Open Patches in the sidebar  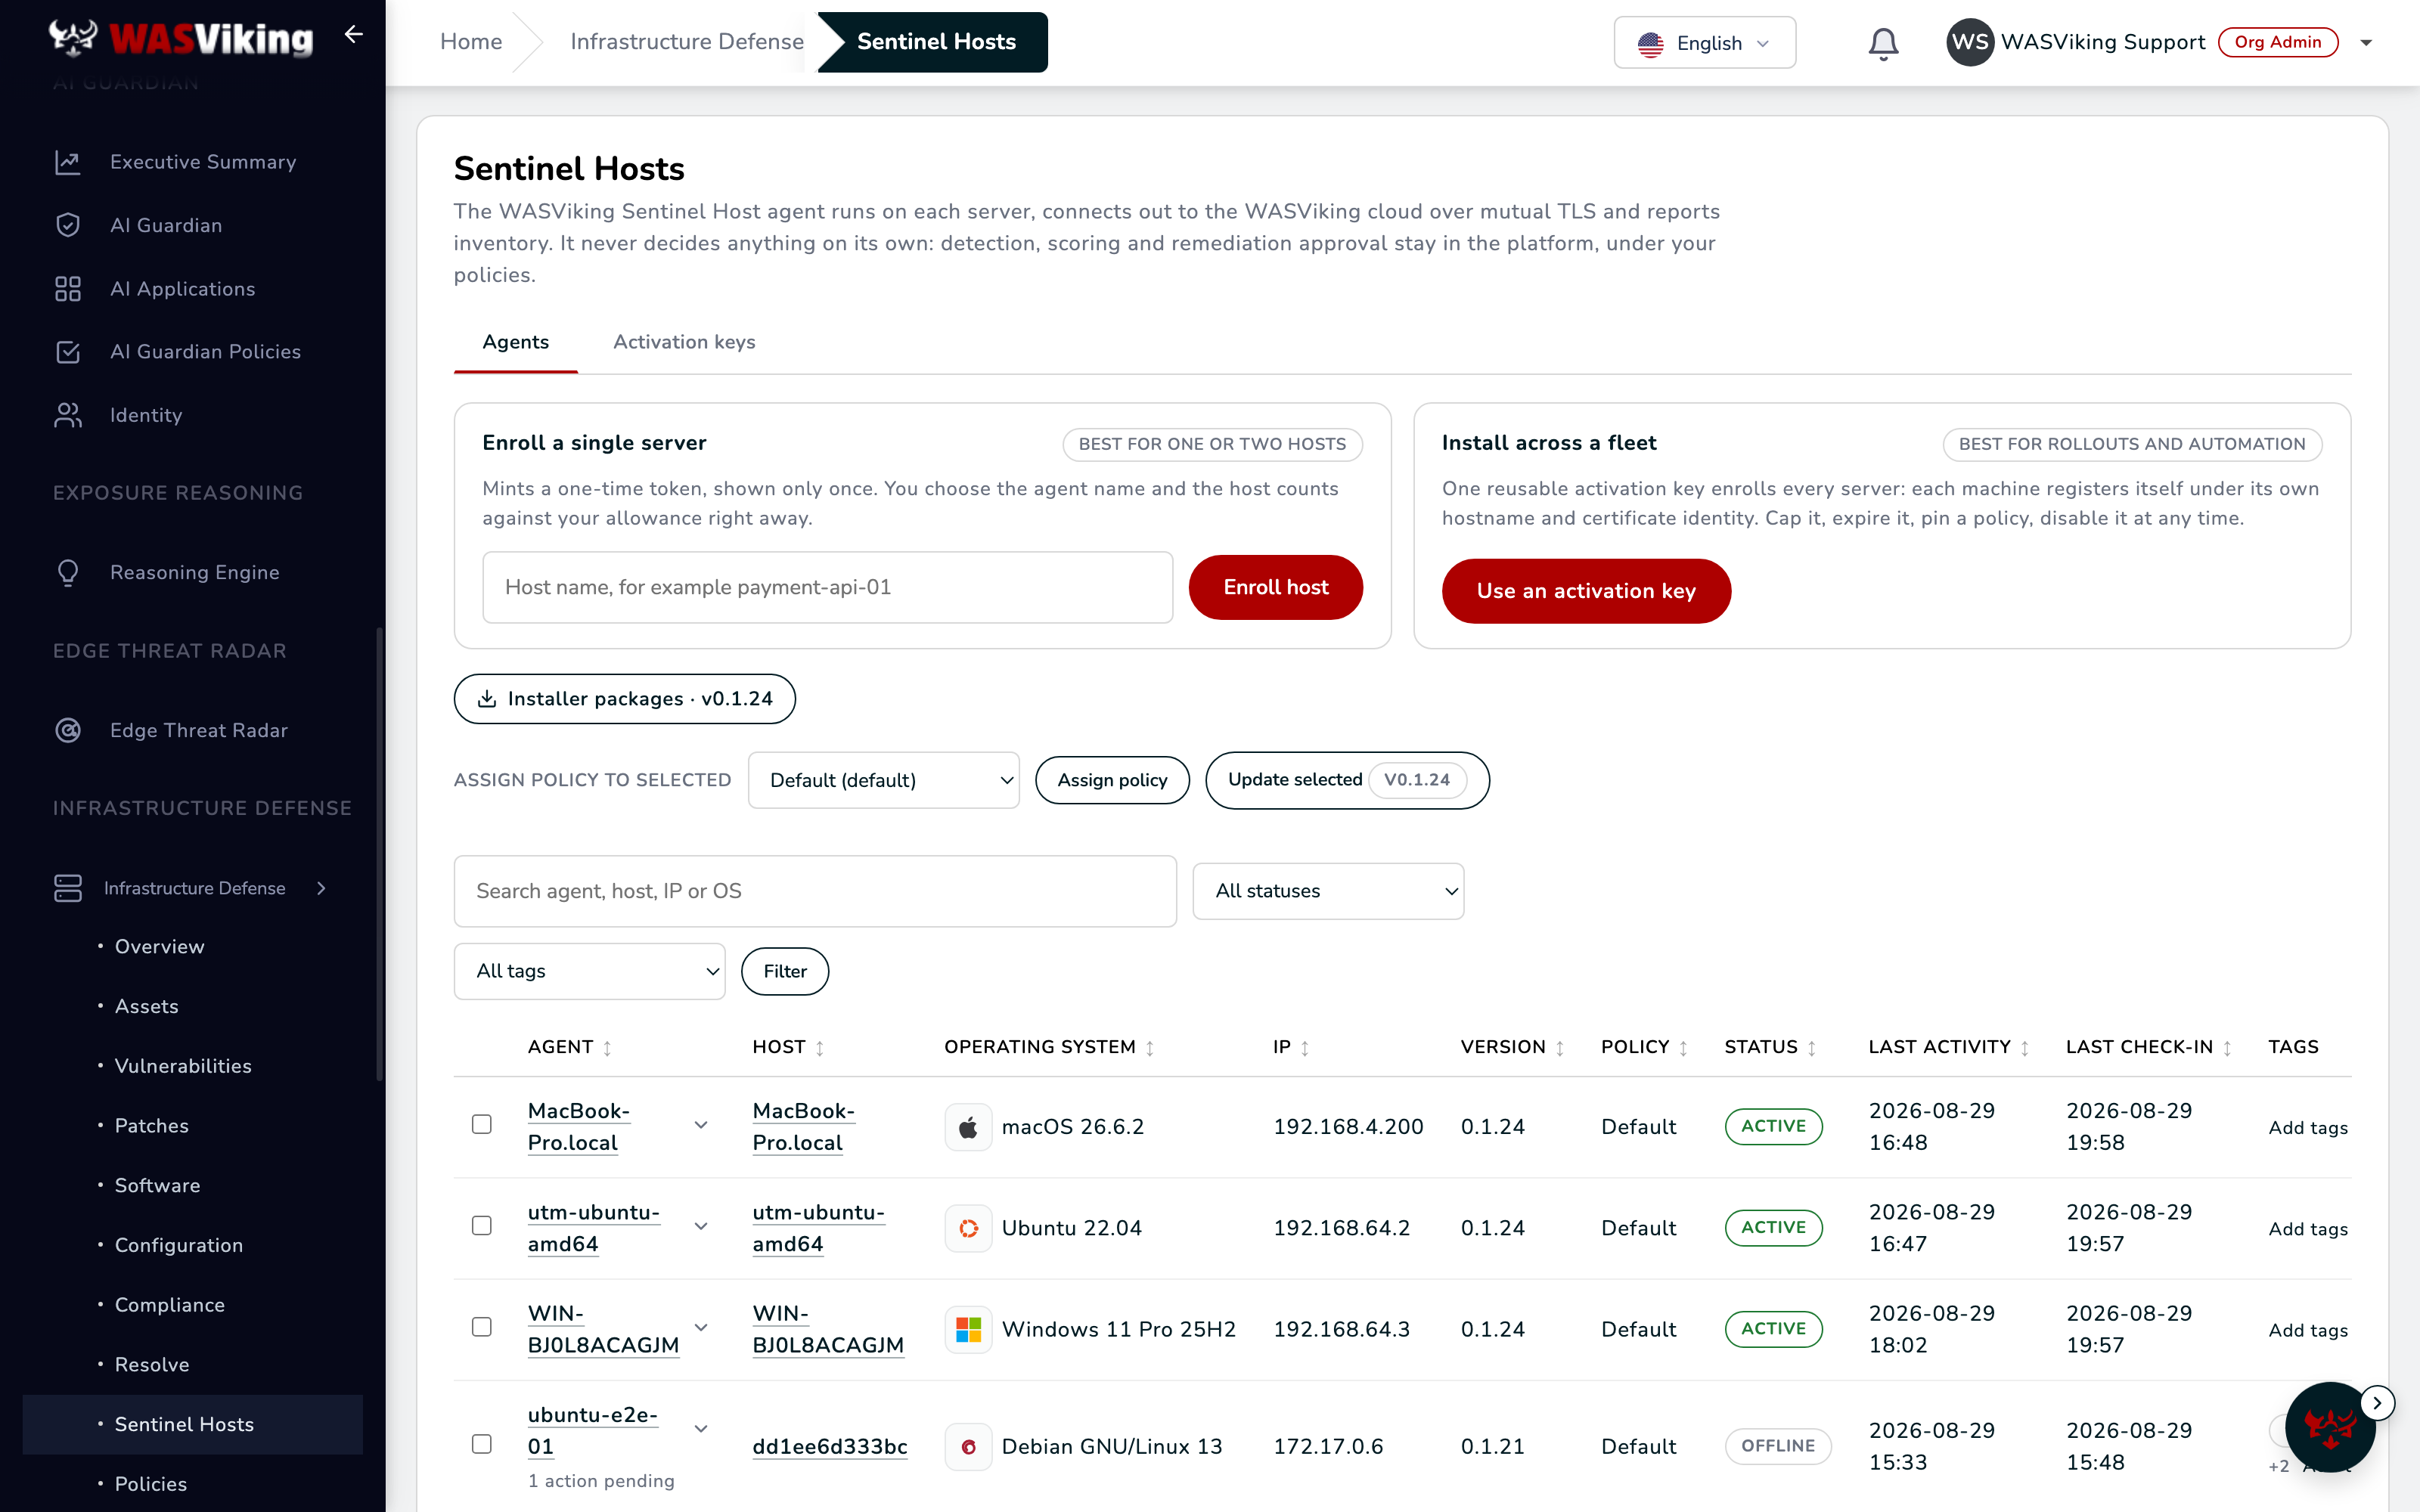pos(151,1126)
